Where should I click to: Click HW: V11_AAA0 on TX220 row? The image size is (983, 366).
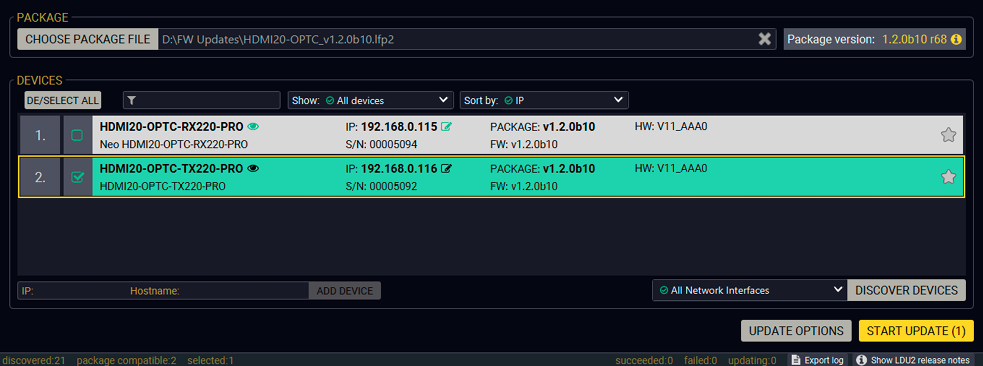(671, 169)
